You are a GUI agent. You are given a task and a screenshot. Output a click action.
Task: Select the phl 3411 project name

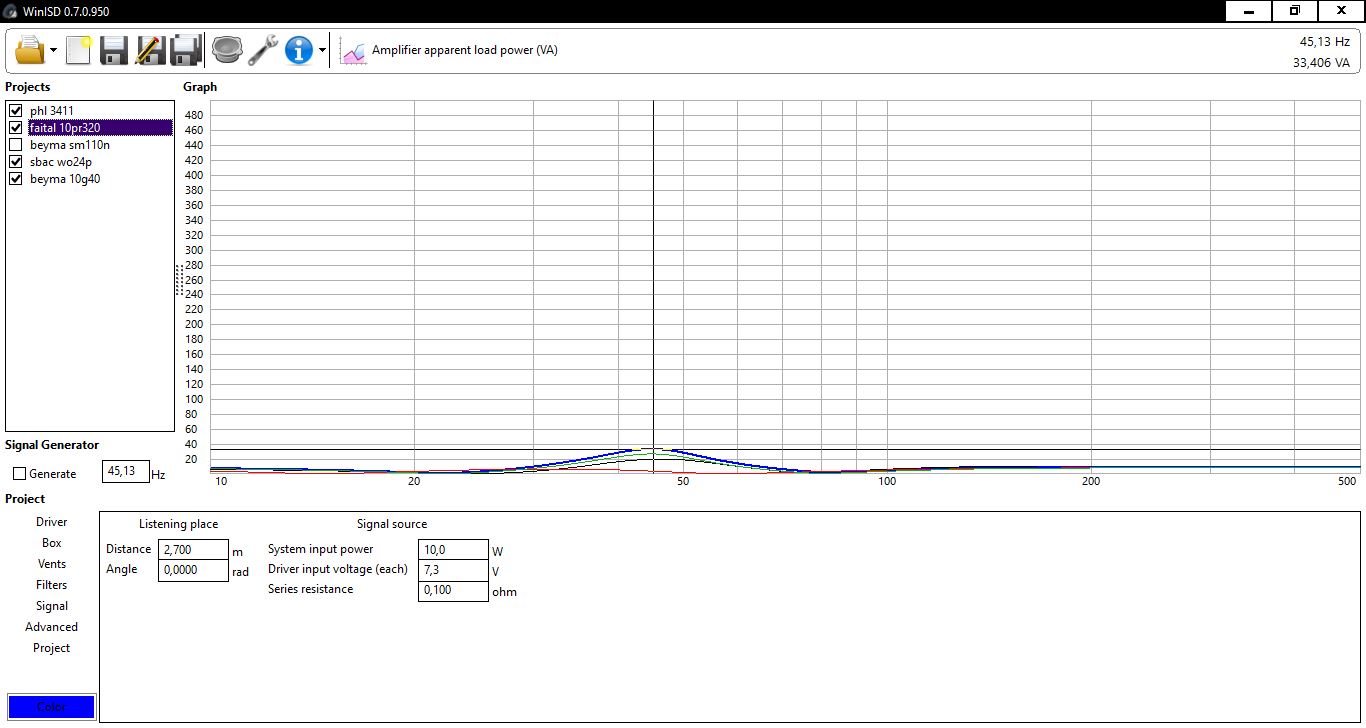(x=52, y=111)
